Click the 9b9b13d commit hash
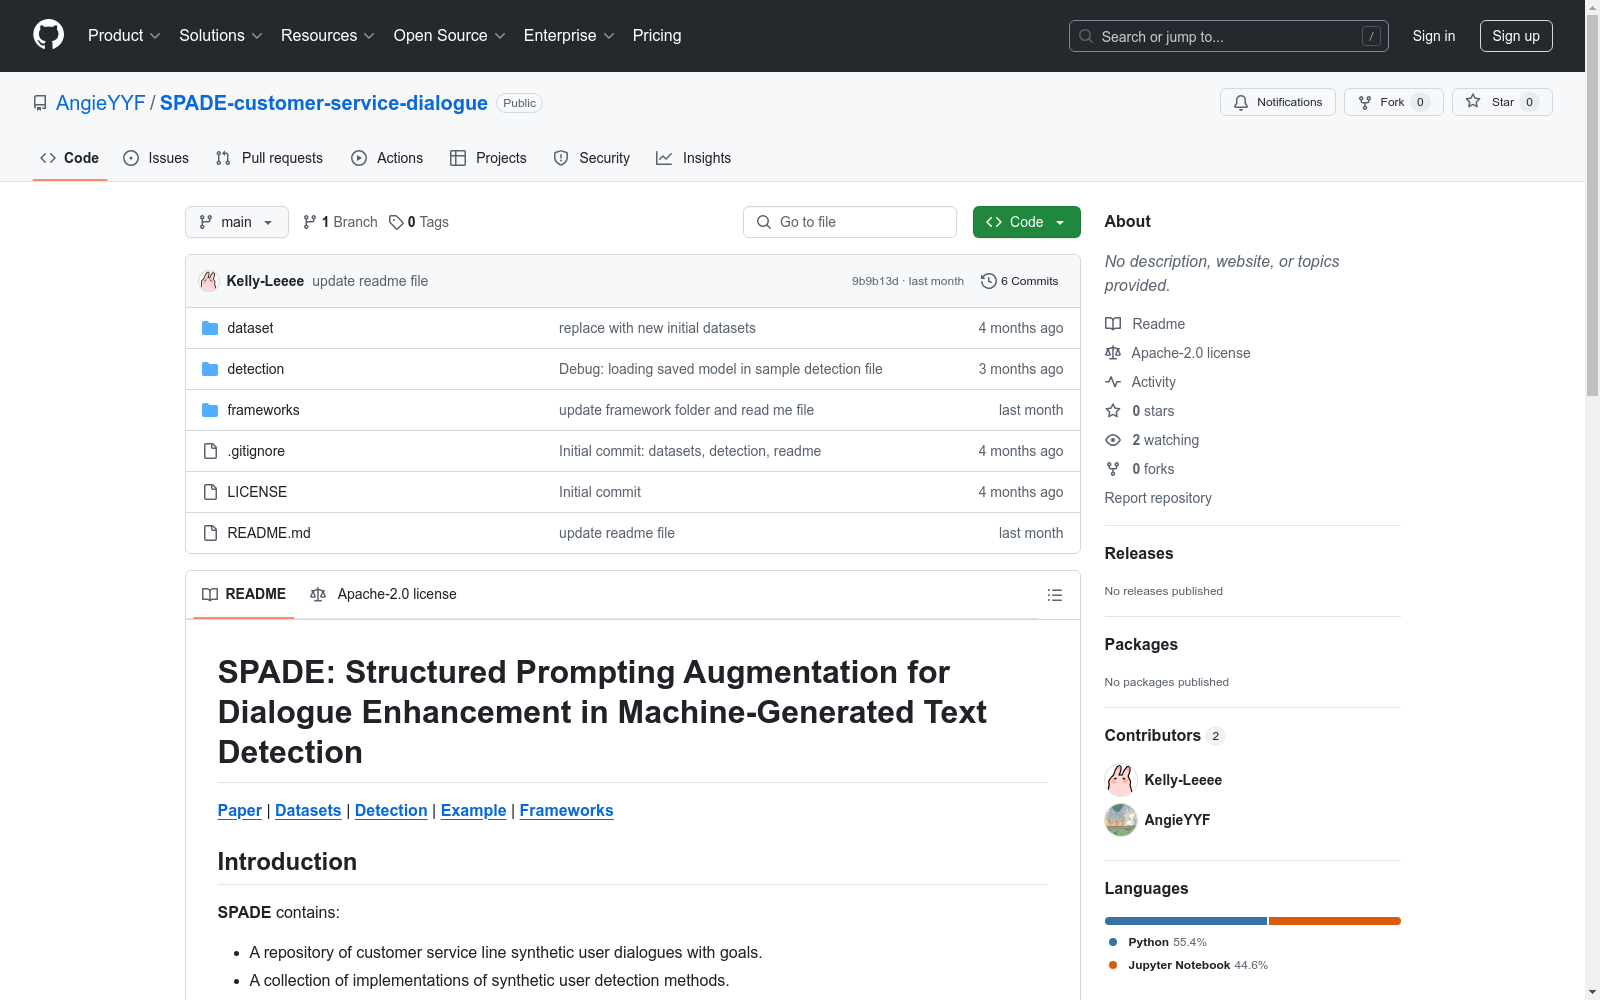 pyautogui.click(x=875, y=281)
